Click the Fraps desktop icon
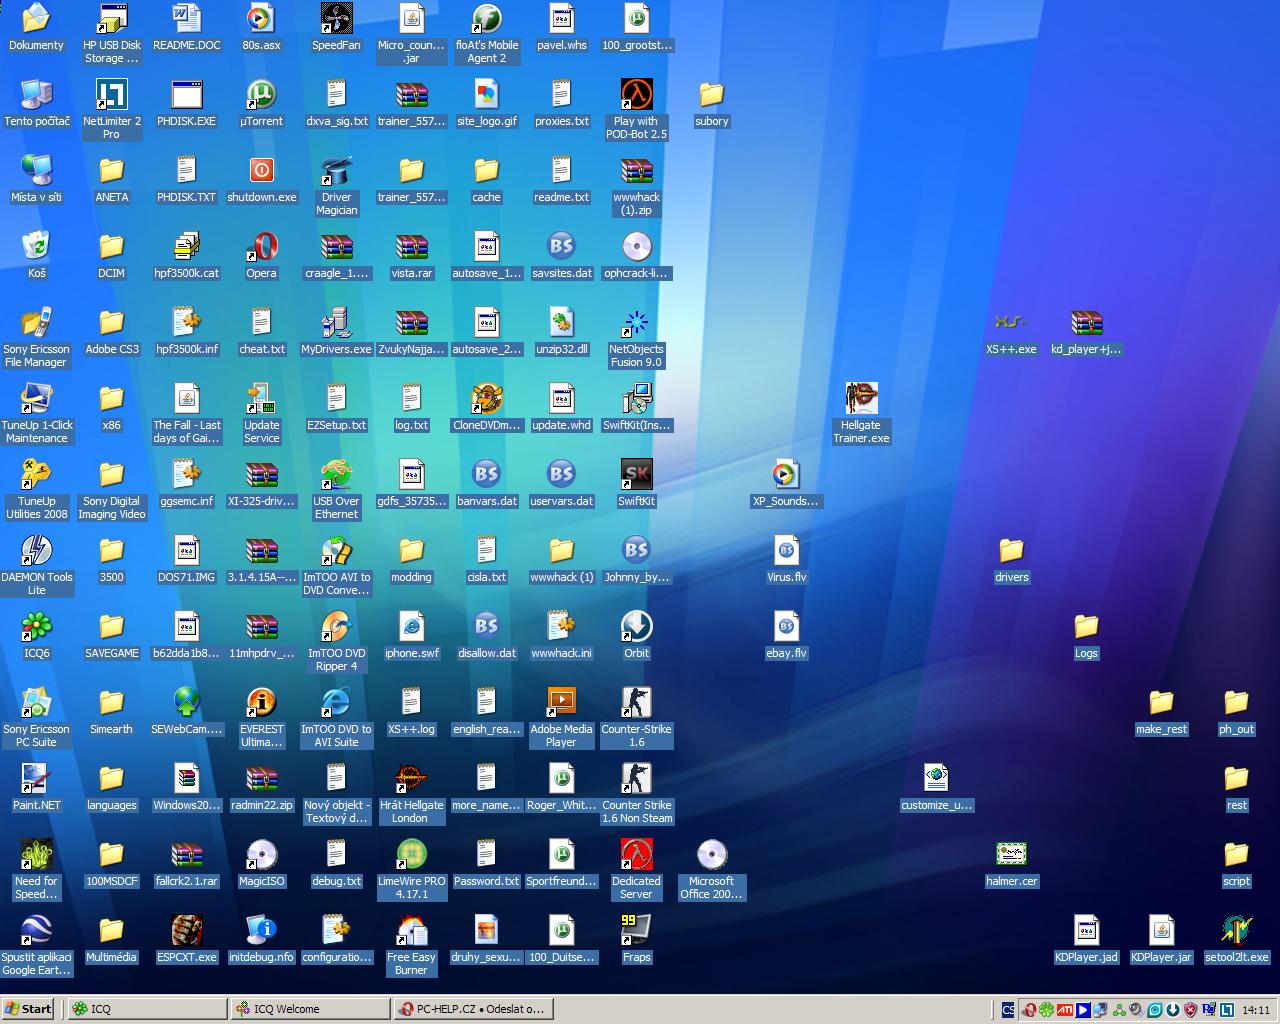The image size is (1280, 1024). tap(636, 932)
